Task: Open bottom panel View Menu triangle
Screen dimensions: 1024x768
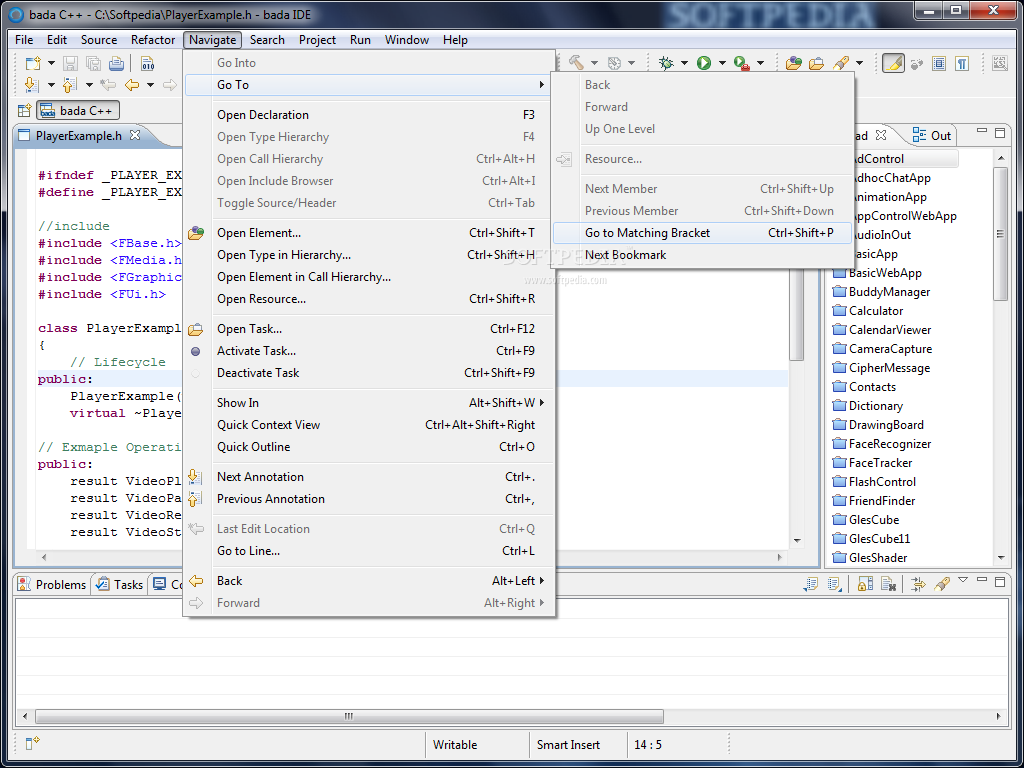Action: (963, 580)
